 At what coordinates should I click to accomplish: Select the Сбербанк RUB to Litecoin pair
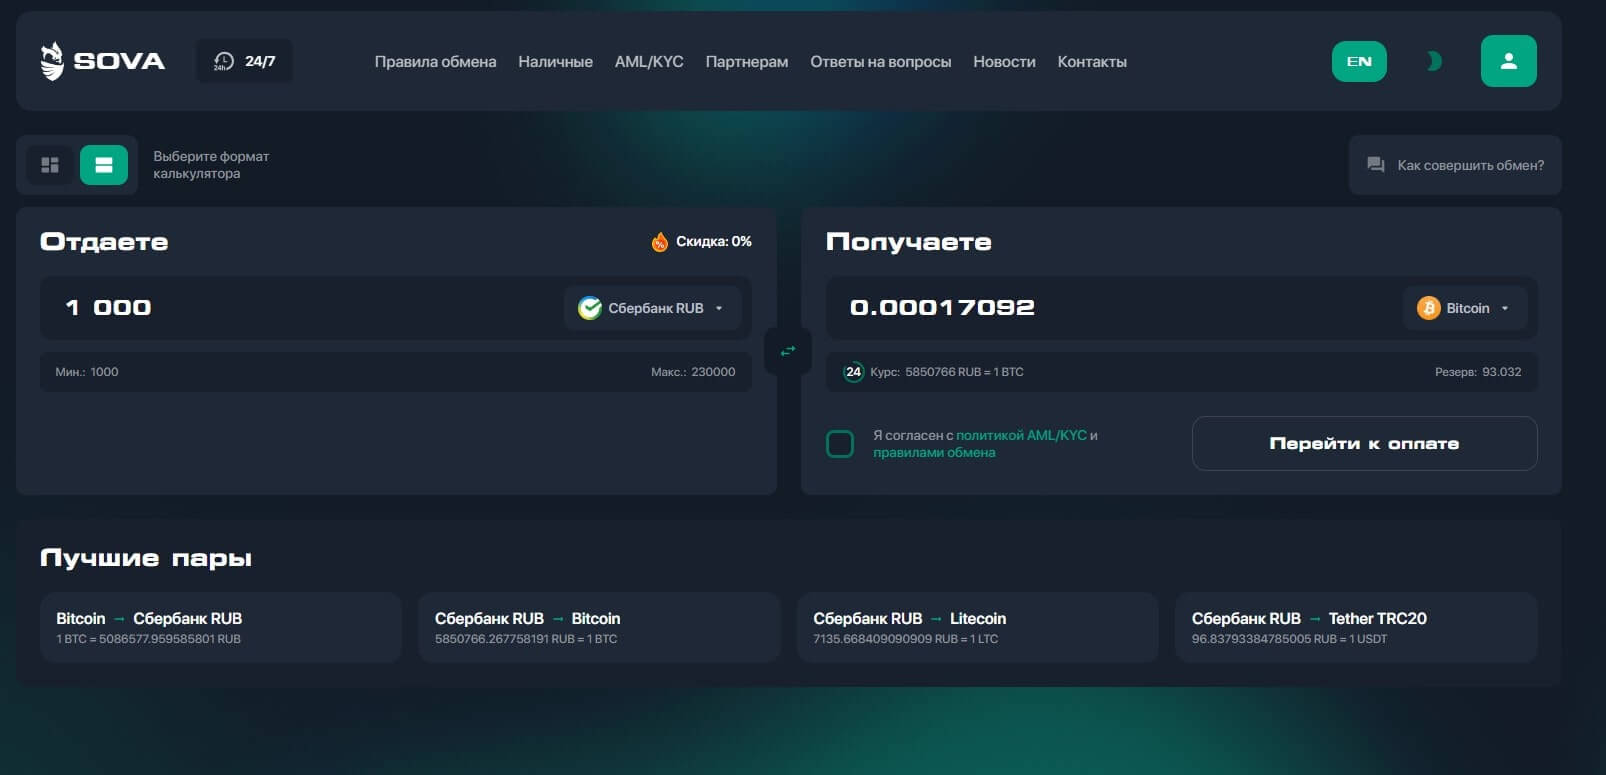(x=977, y=627)
